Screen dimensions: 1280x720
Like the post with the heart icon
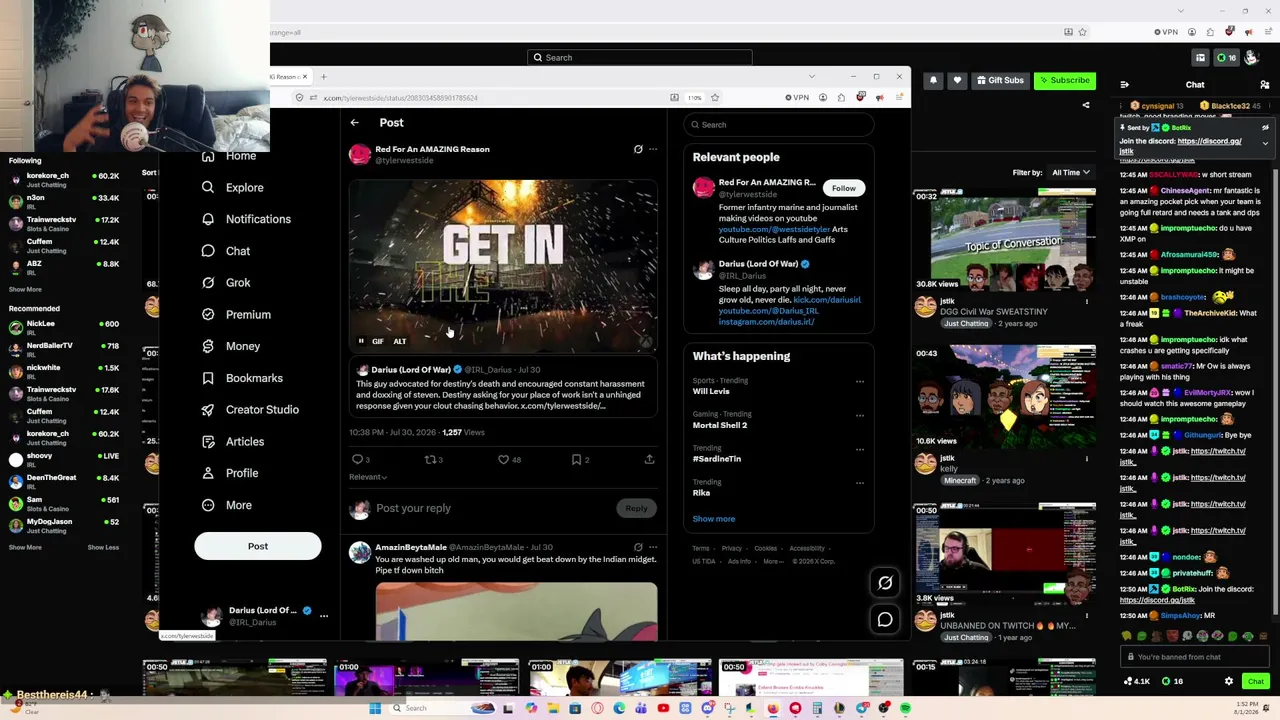click(x=504, y=459)
